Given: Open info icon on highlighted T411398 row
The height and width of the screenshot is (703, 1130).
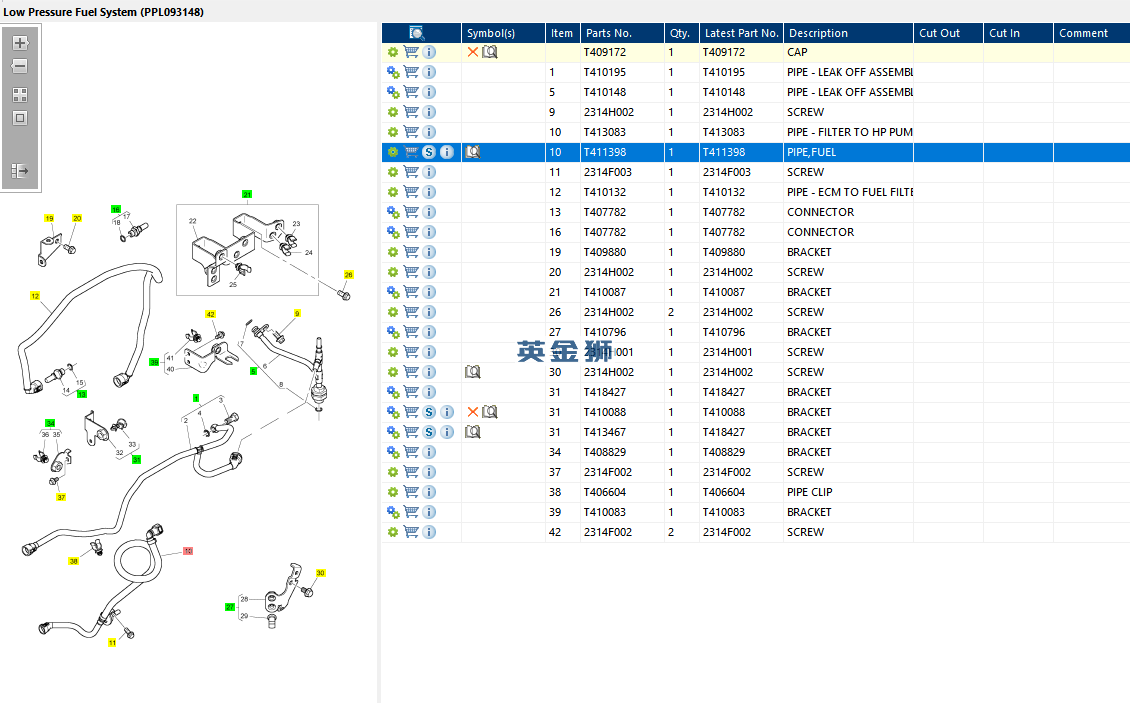Looking at the screenshot, I should [x=447, y=152].
